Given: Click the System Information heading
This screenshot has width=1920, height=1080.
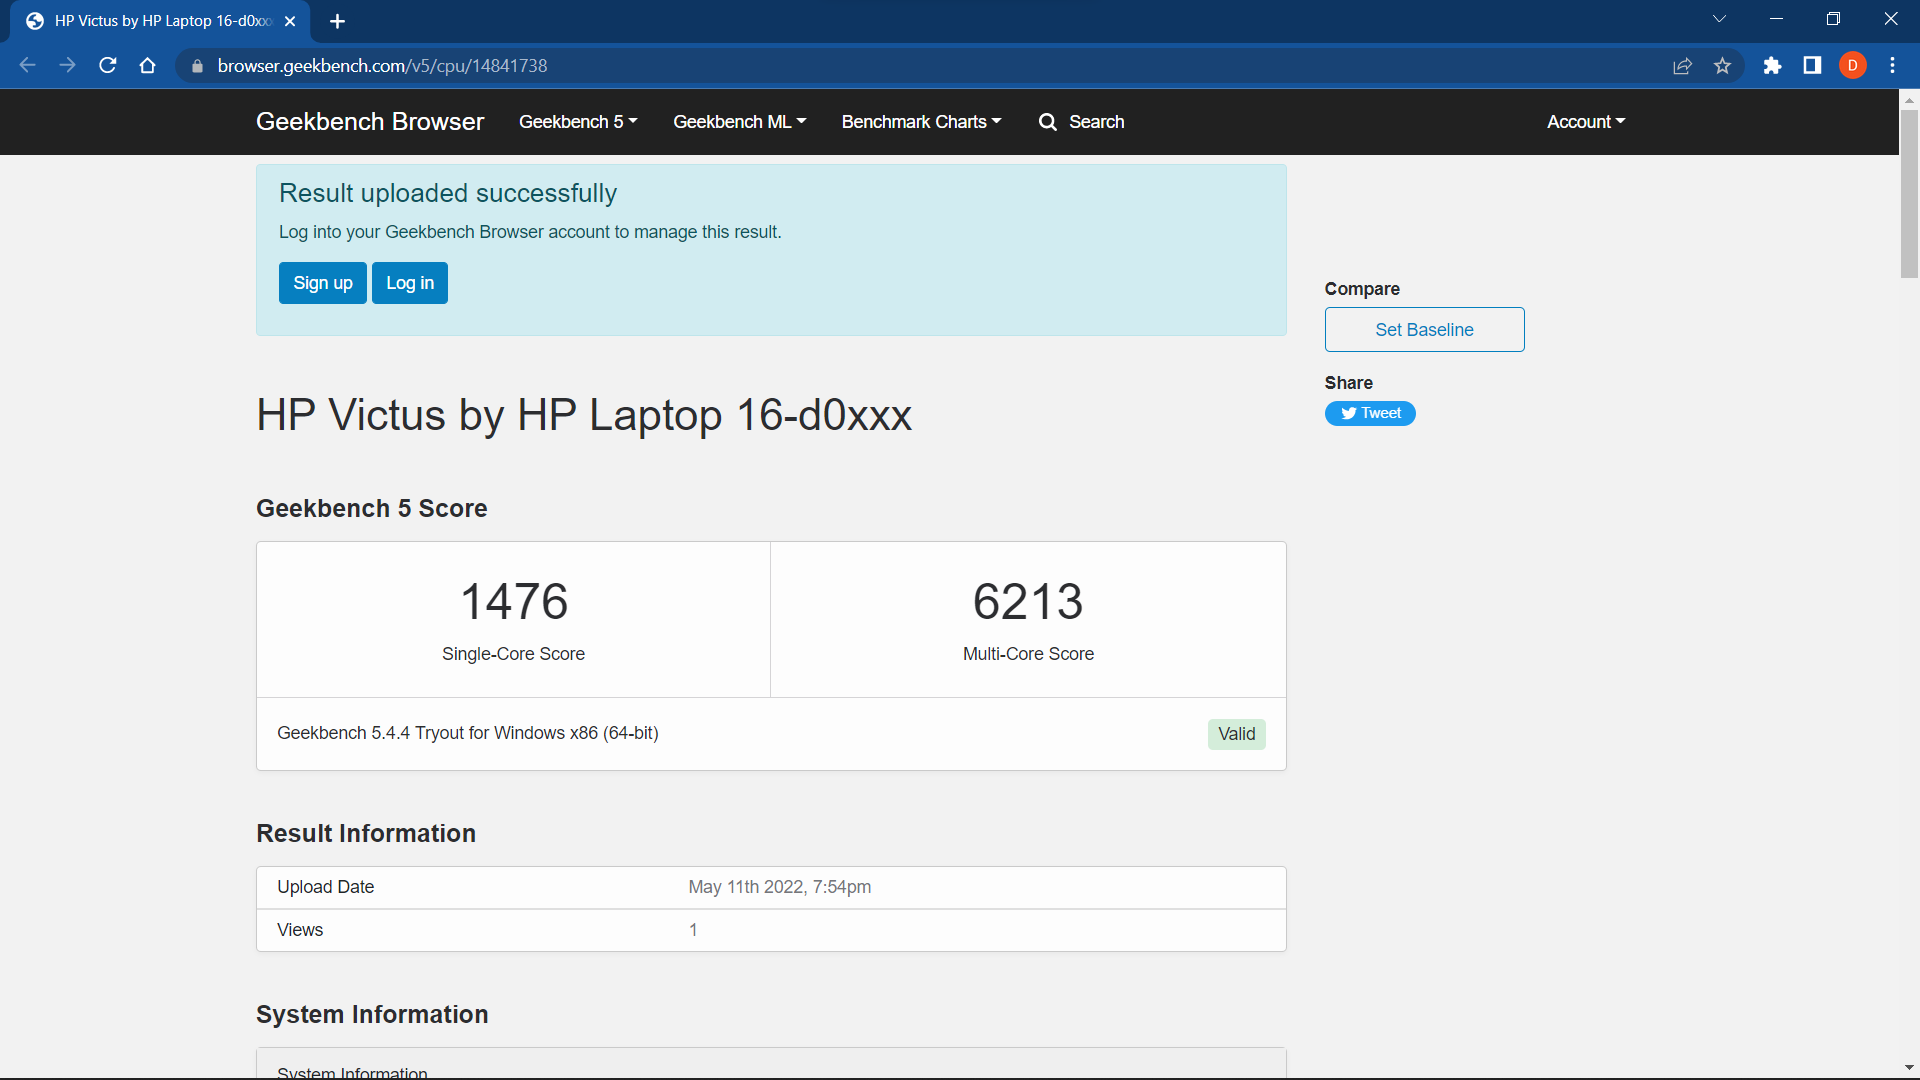Looking at the screenshot, I should pyautogui.click(x=372, y=1014).
